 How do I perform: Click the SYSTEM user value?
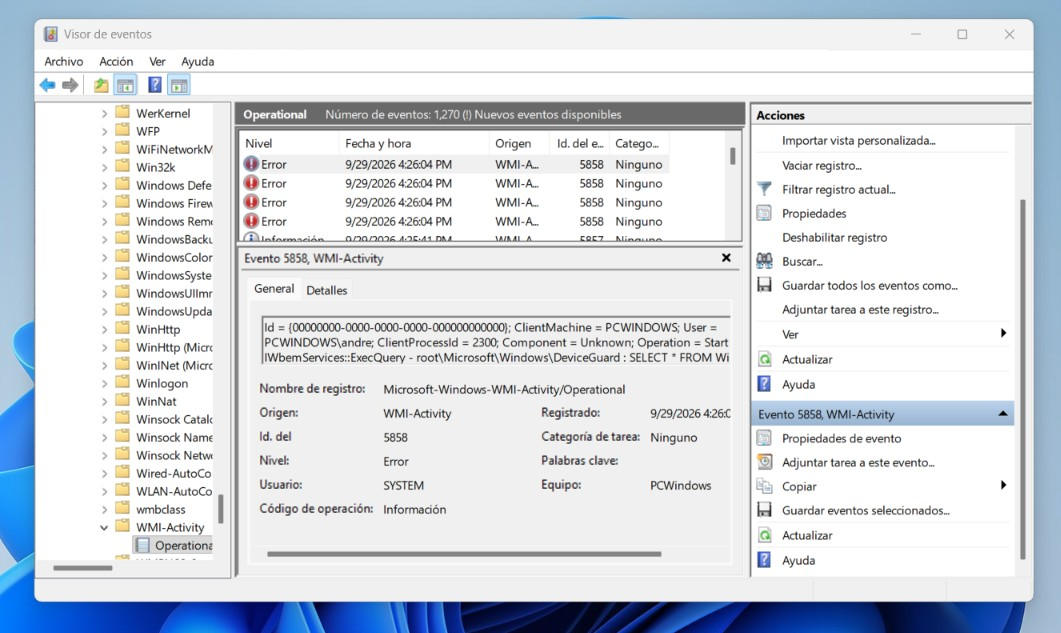[x=403, y=485]
